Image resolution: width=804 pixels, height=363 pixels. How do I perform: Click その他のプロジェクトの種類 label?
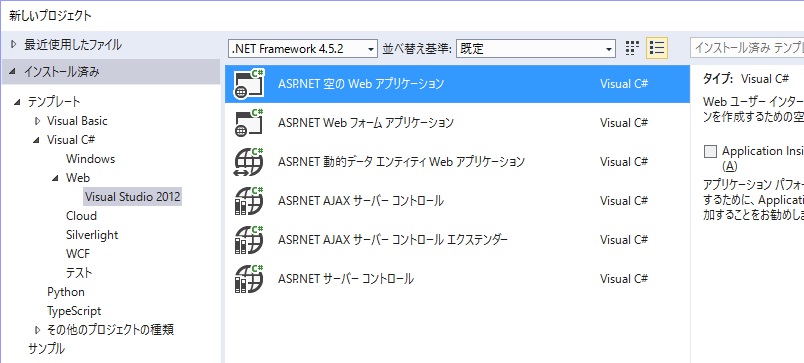[x=110, y=330]
